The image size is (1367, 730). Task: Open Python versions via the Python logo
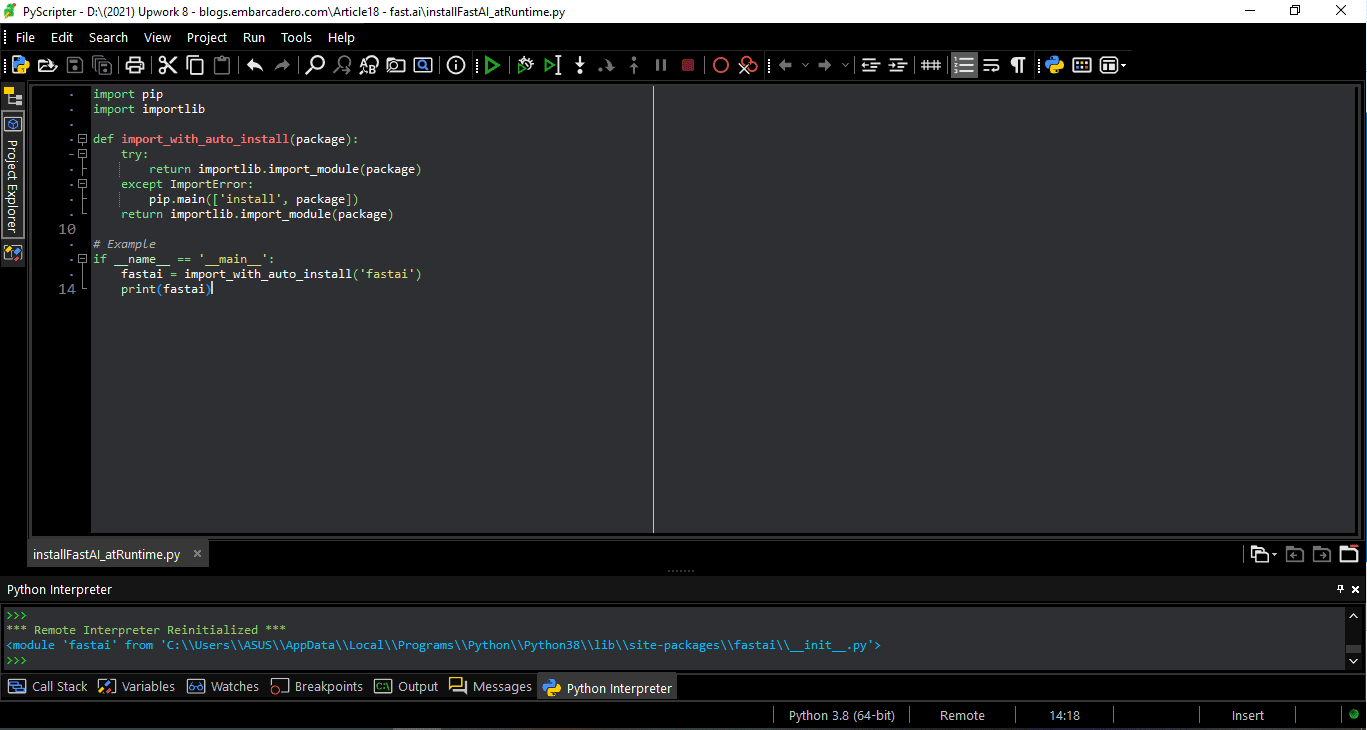click(1054, 65)
